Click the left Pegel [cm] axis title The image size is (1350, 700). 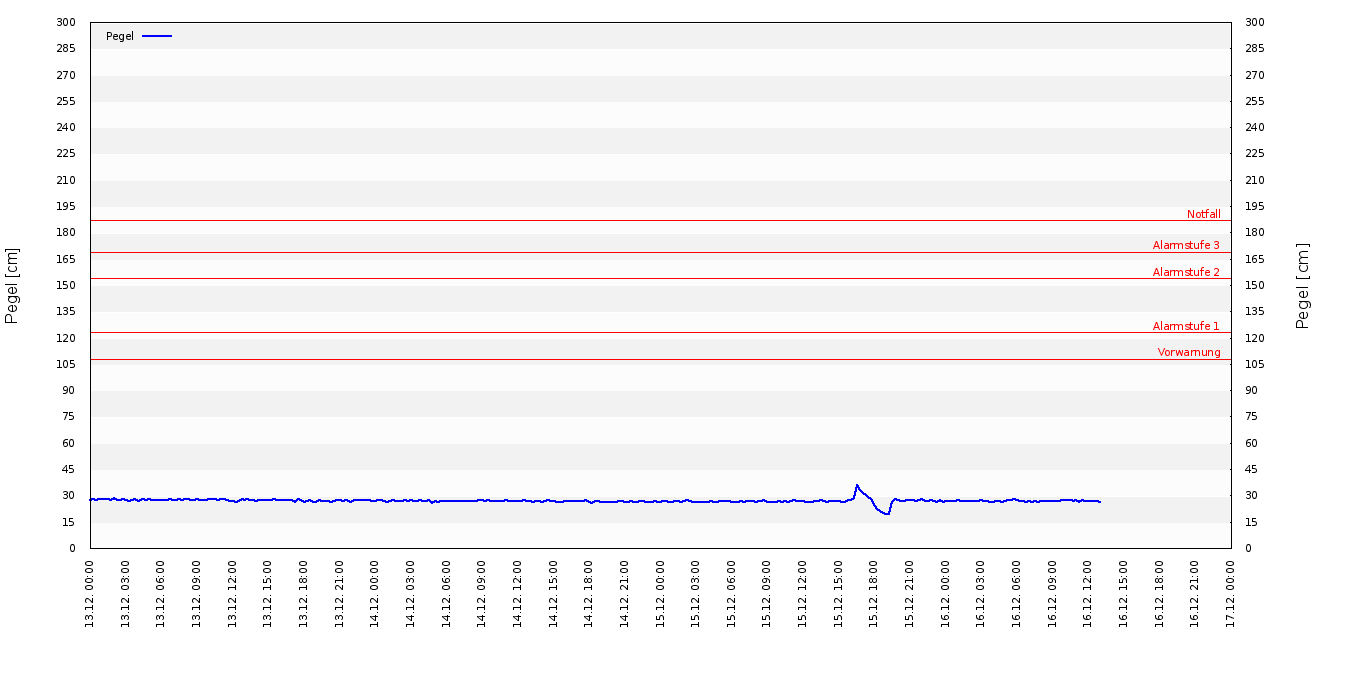13,285
